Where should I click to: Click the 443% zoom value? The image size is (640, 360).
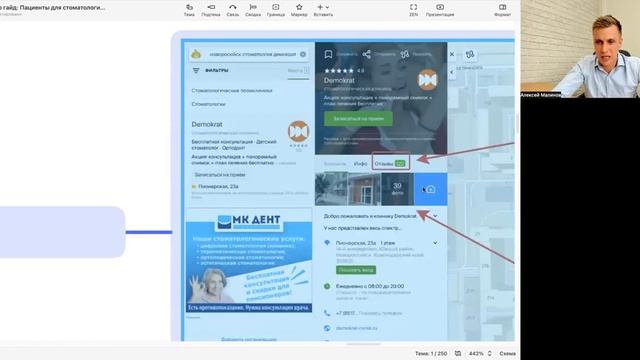[476, 353]
